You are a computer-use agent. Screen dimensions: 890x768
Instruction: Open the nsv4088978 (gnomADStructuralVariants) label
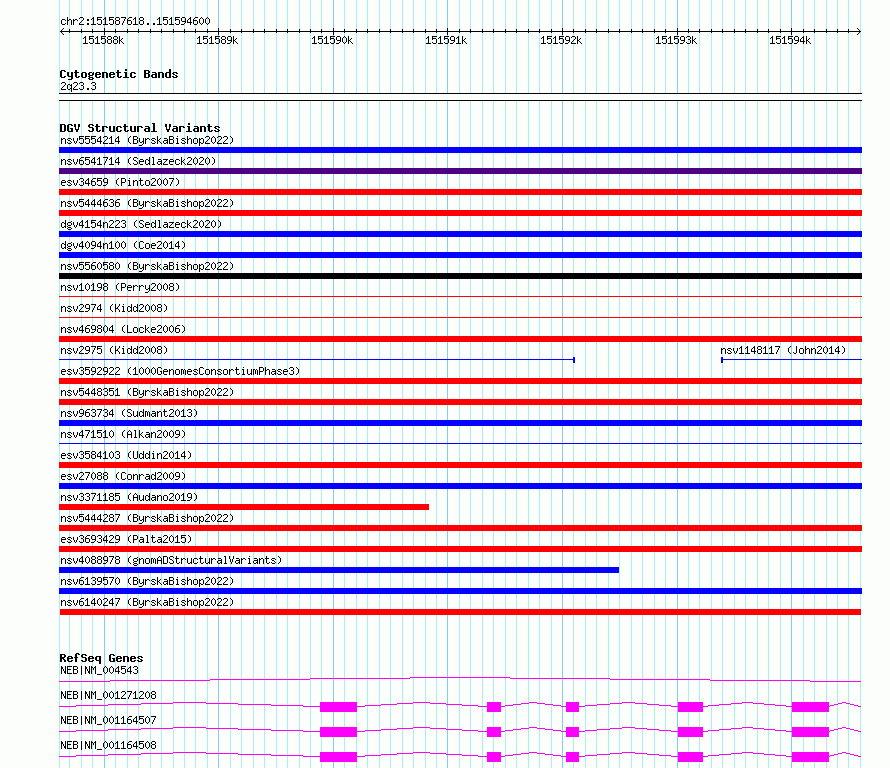coord(171,560)
